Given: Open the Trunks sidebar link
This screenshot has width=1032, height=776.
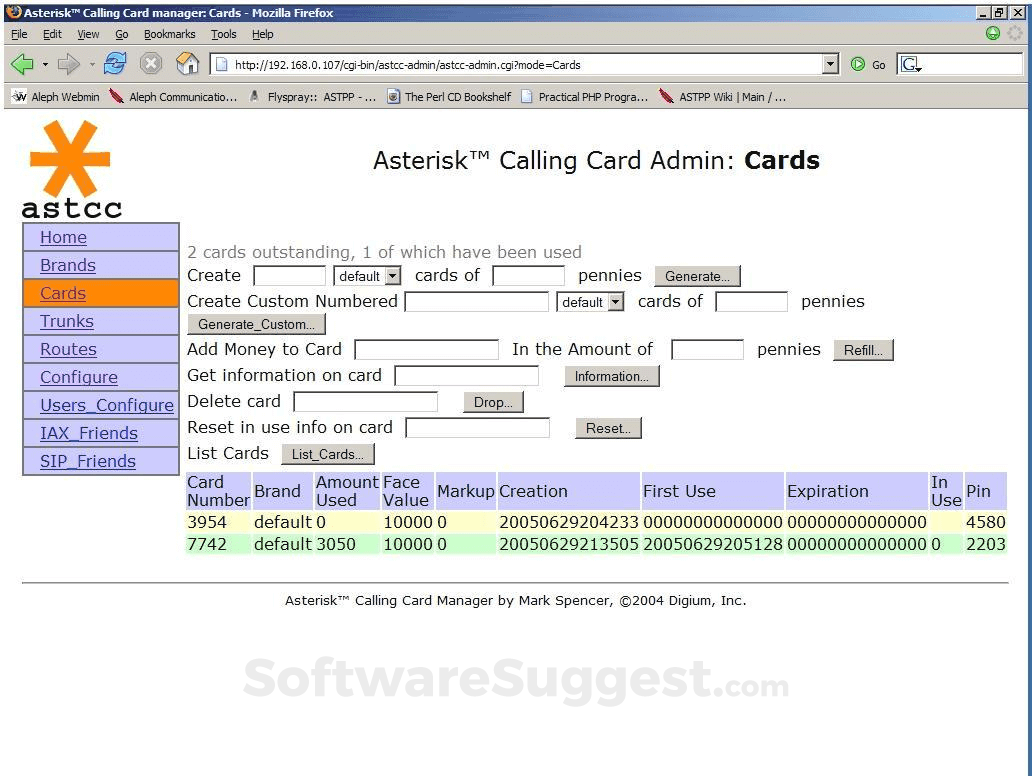Looking at the screenshot, I should click(66, 321).
